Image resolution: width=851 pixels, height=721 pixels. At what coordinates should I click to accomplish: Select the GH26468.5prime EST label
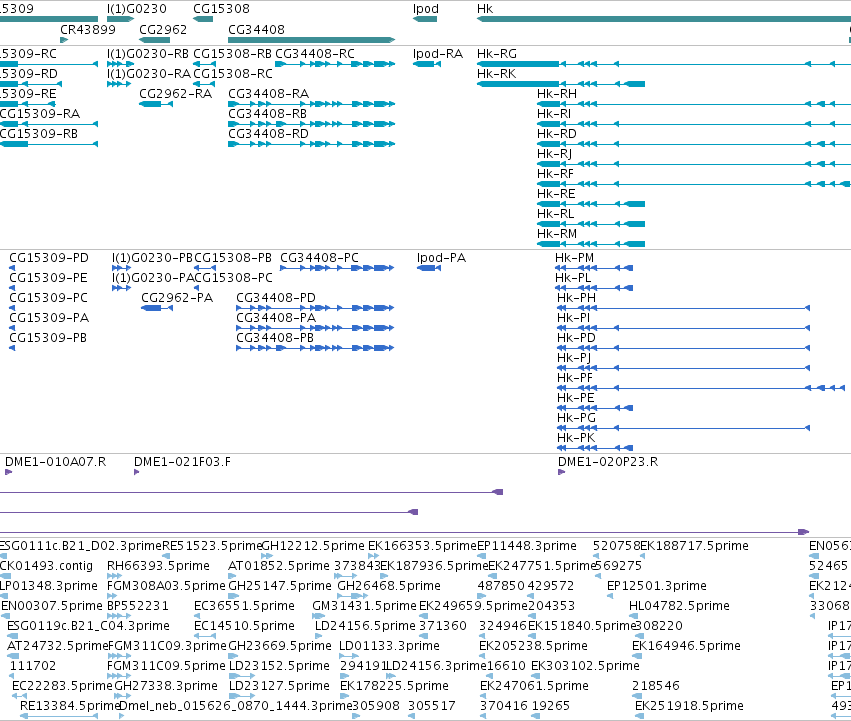click(x=389, y=586)
